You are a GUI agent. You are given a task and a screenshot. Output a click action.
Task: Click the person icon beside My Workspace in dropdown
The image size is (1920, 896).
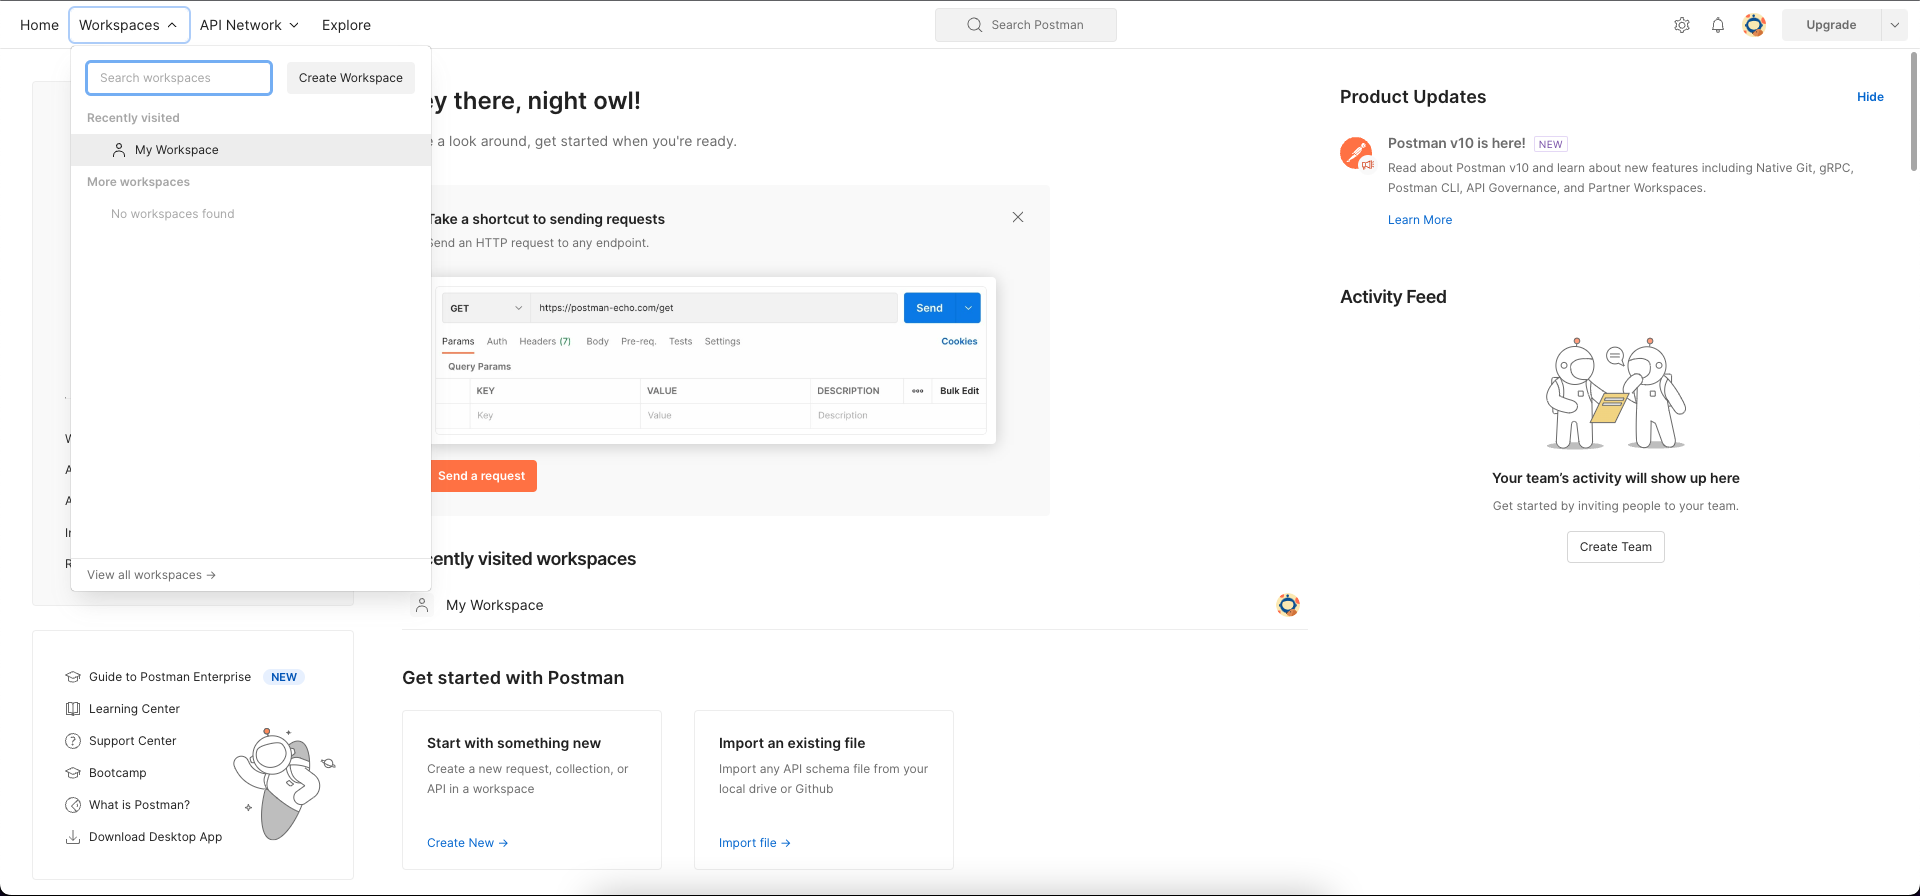coord(119,150)
